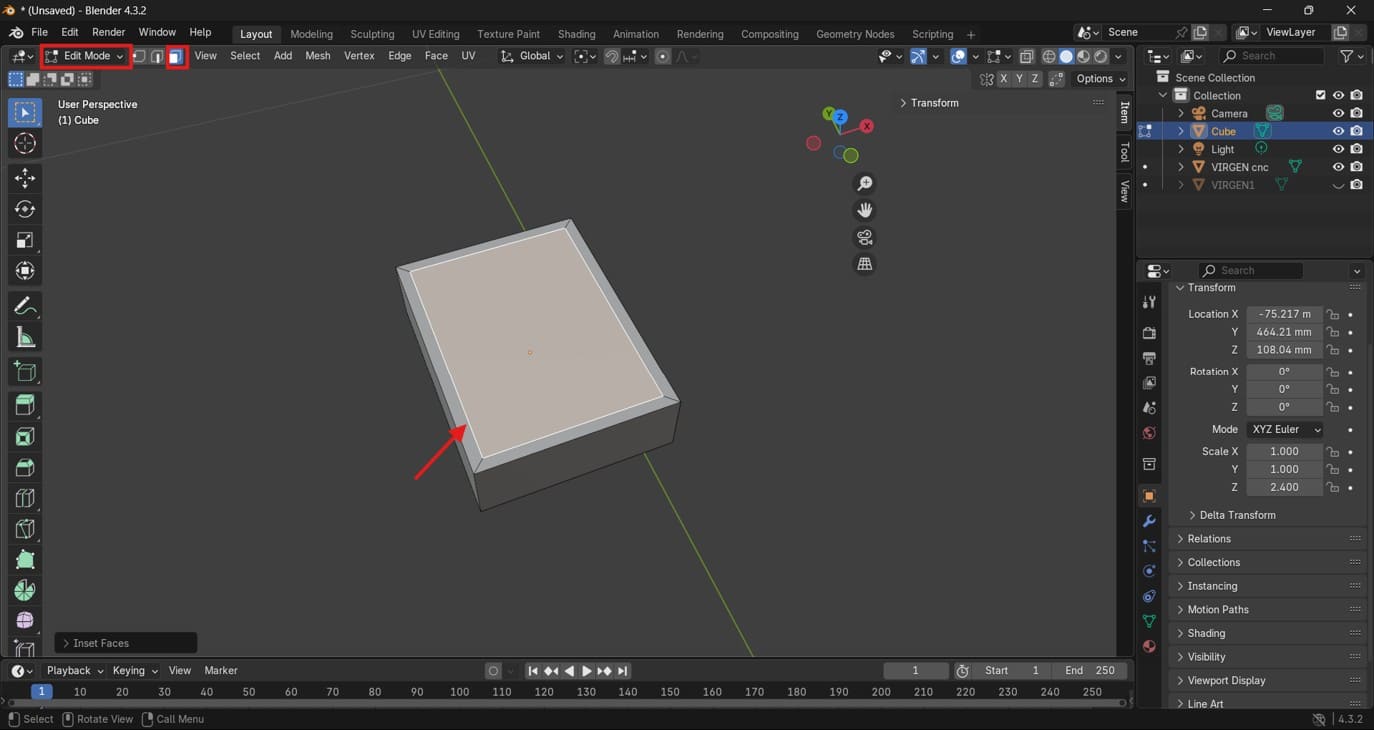Click the Marker menu in timeline

pyautogui.click(x=221, y=671)
